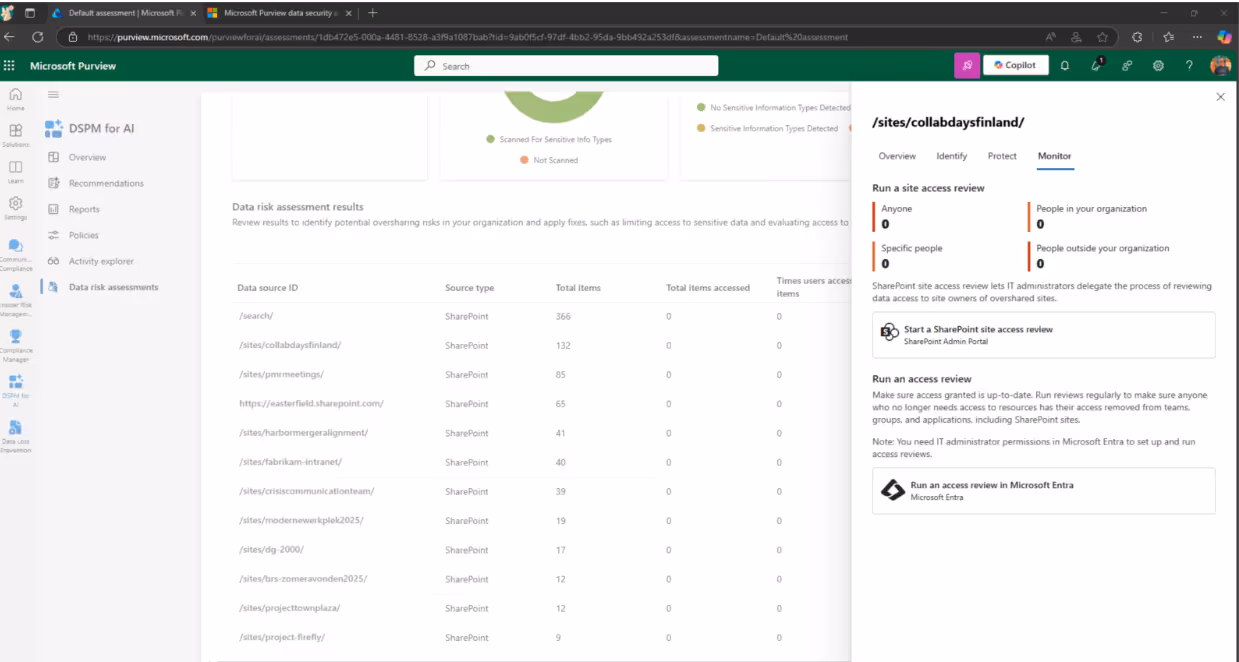This screenshot has width=1239, height=662.
Task: Open a new browser tab
Action: tap(373, 13)
